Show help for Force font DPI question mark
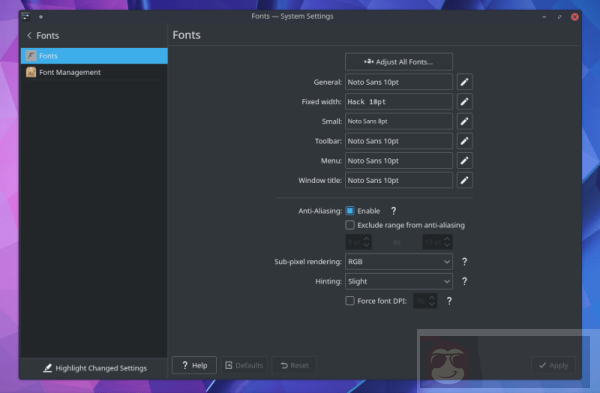The width and height of the screenshot is (600, 393). [449, 301]
